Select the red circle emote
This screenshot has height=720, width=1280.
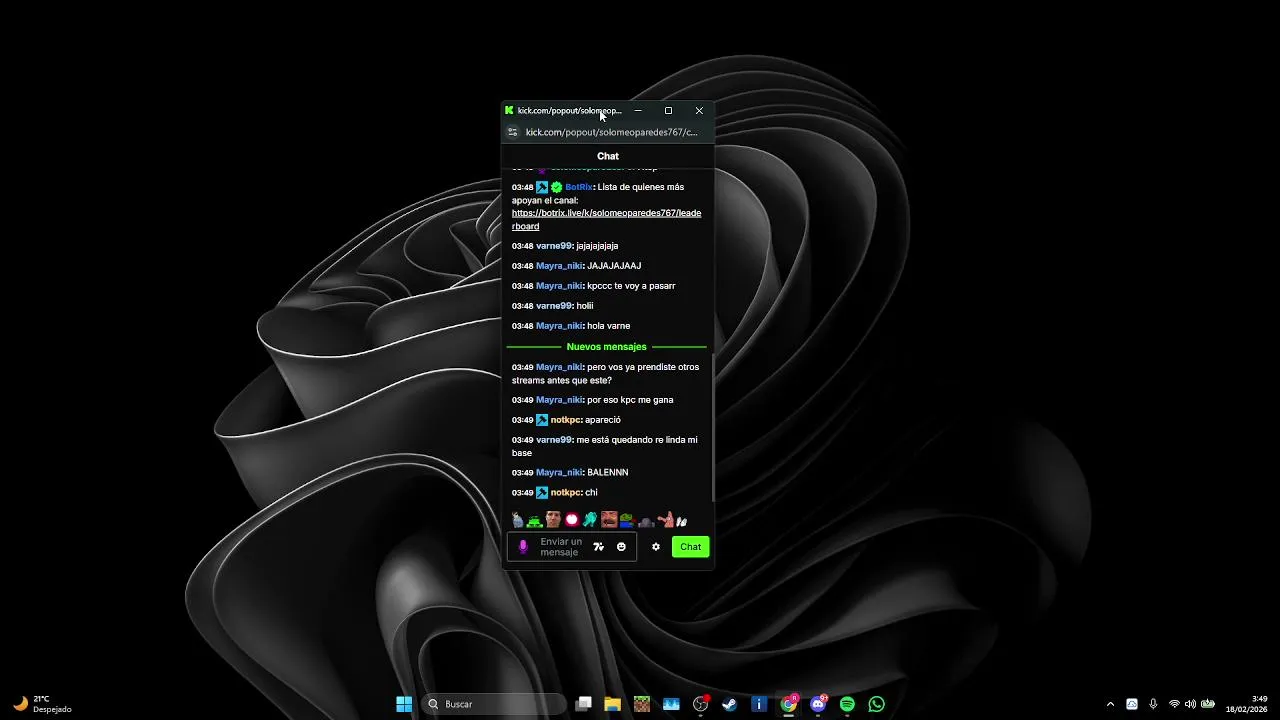pyautogui.click(x=572, y=520)
